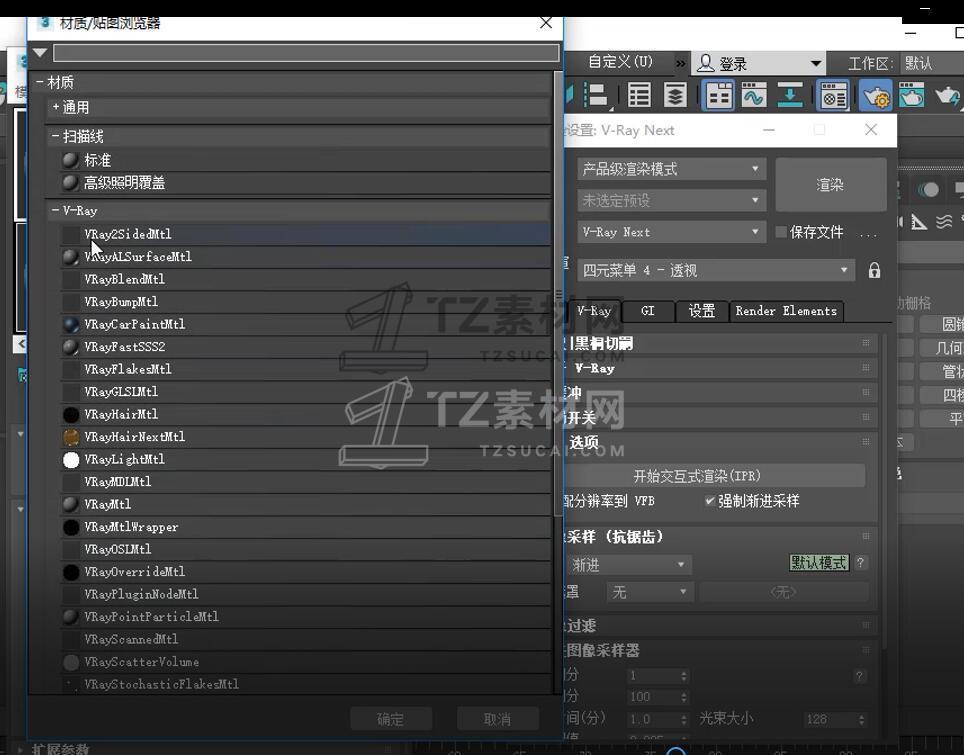This screenshot has width=964, height=755.
Task: Click the toolbar overflow double-arrow icon
Action: [680, 63]
